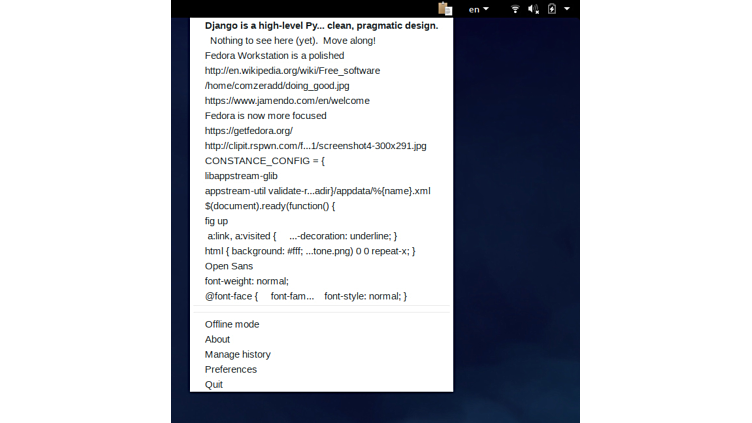752x423 pixels.
Task: Choose the '$(document).ready(function() {' entry
Action: [x=270, y=205]
